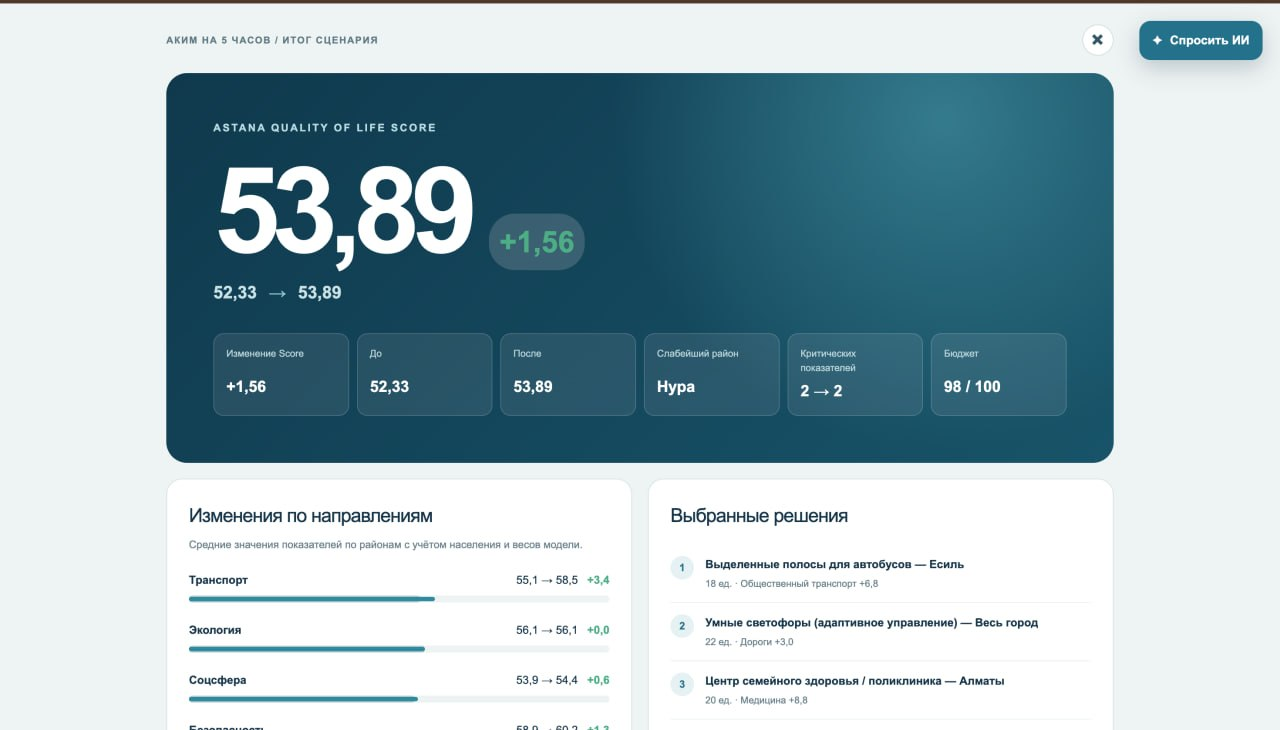Select the Бюджет 98 / 100 card
The image size is (1280, 730).
pyautogui.click(x=998, y=374)
